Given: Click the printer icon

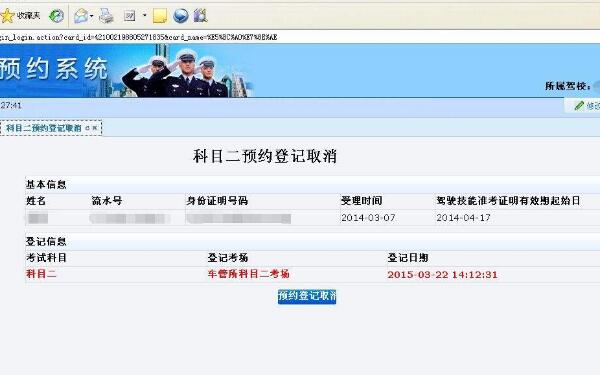Looking at the screenshot, I should 106,16.
